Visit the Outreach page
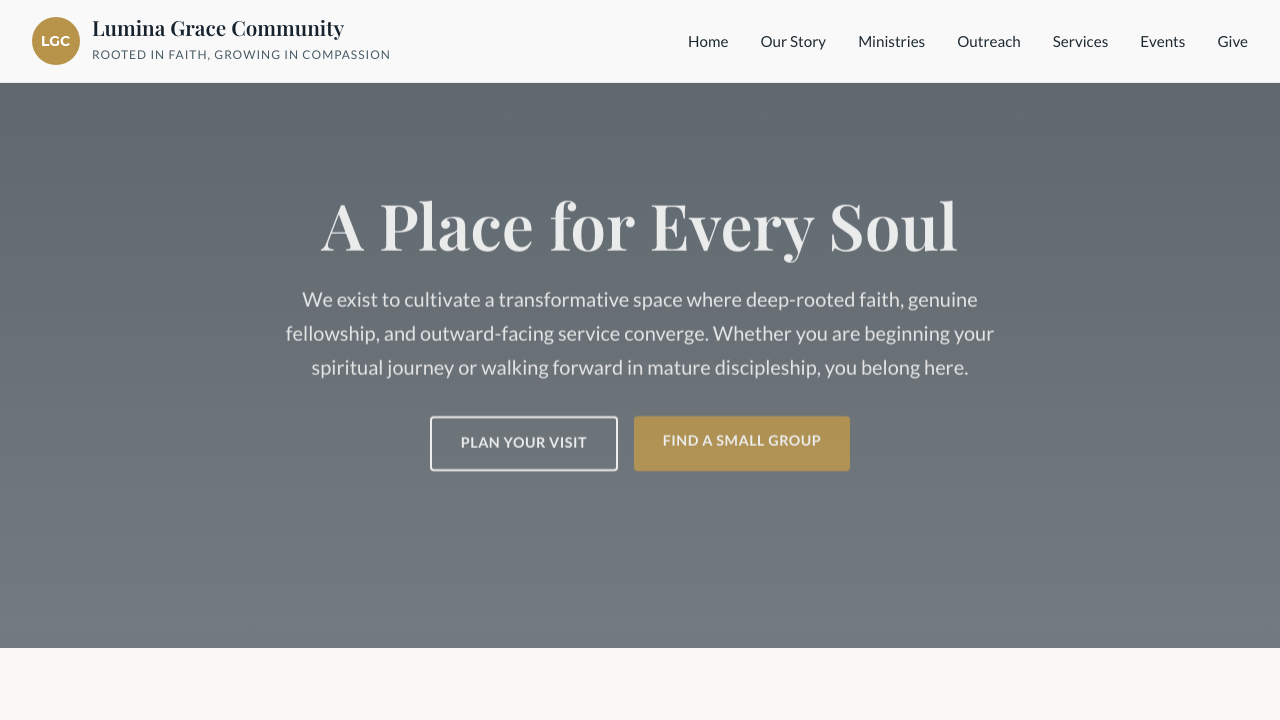This screenshot has height=720, width=1280. [988, 41]
